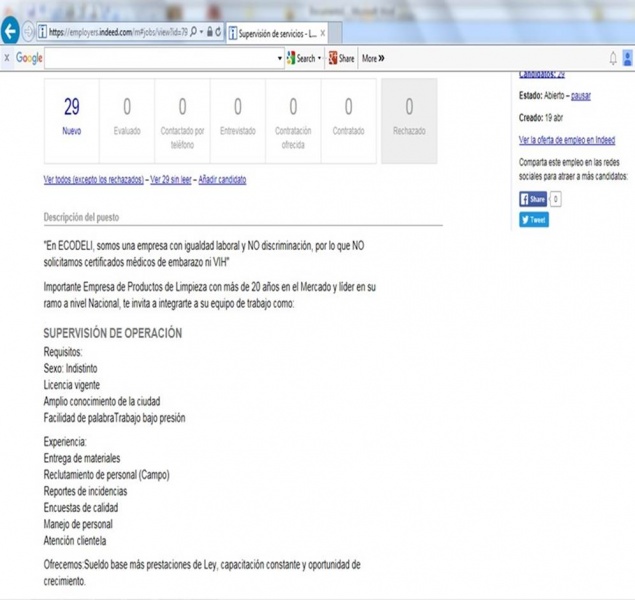Image resolution: width=635 pixels, height=600 pixels.
Task: Click the text 'Entrega de materiales'
Action: tap(82, 458)
